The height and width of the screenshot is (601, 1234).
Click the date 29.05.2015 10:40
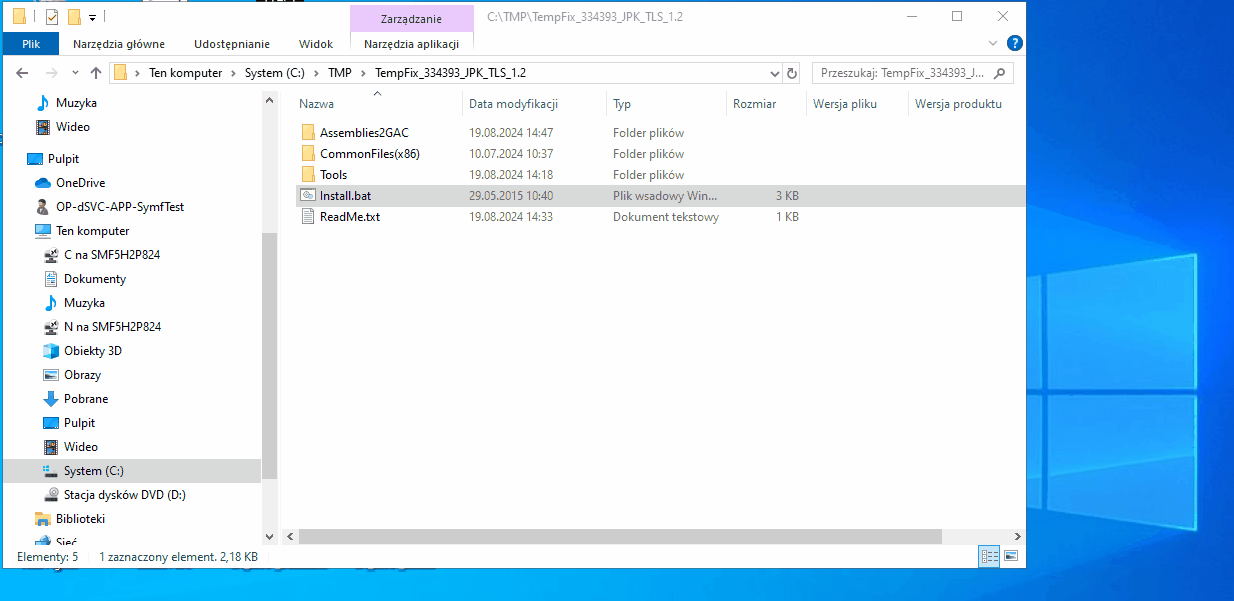(x=511, y=195)
